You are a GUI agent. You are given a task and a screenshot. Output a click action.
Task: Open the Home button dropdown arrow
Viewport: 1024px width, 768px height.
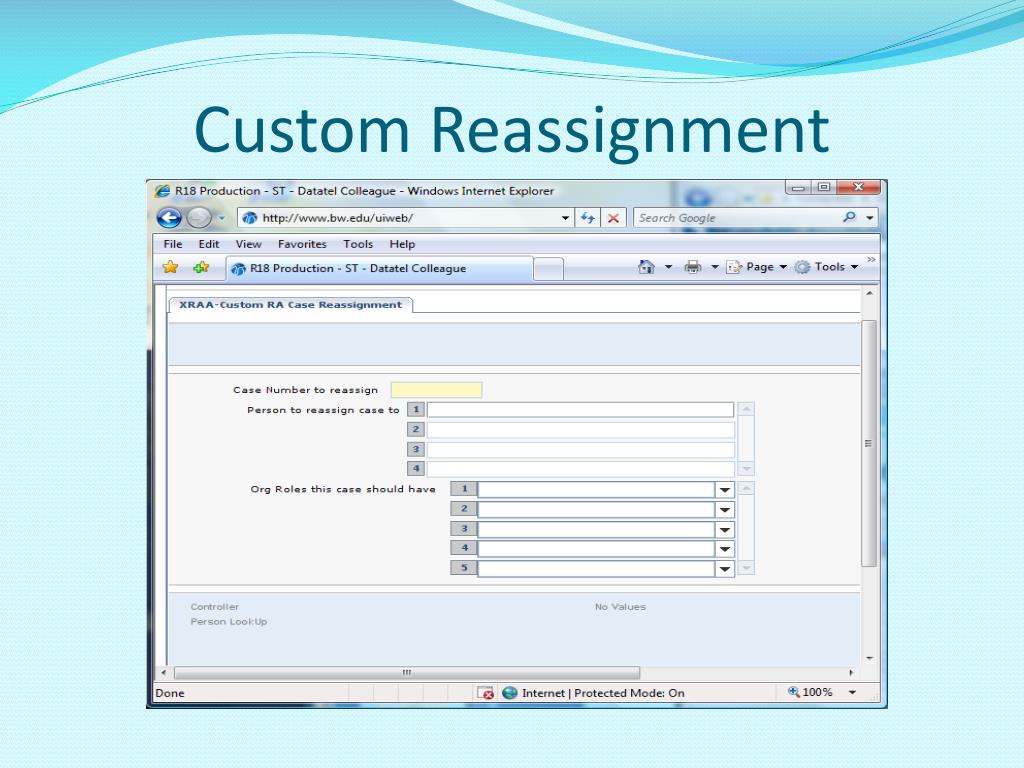(668, 267)
